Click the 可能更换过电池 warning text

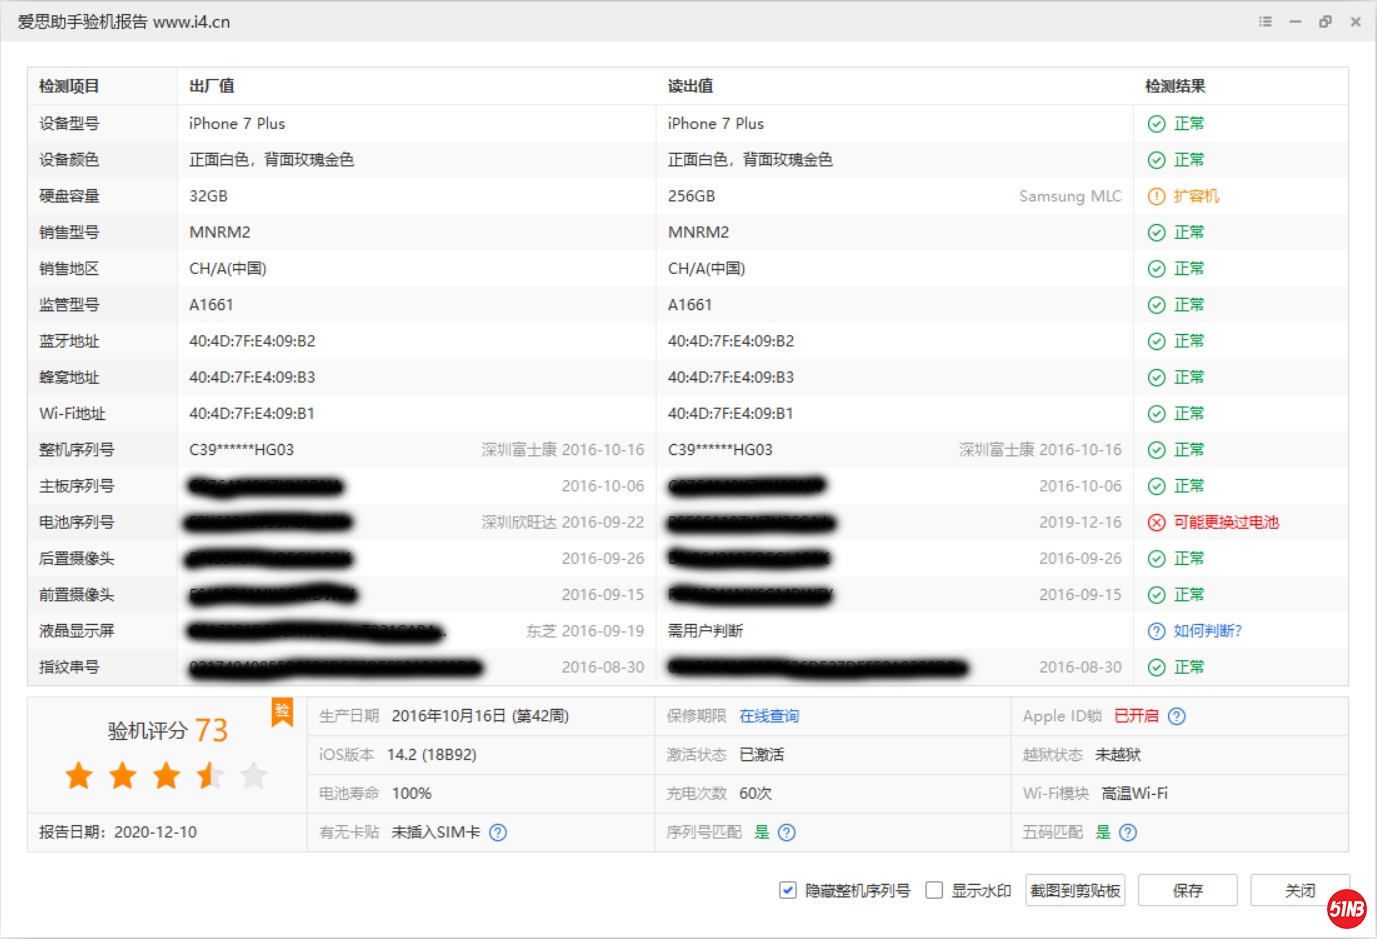1226,522
